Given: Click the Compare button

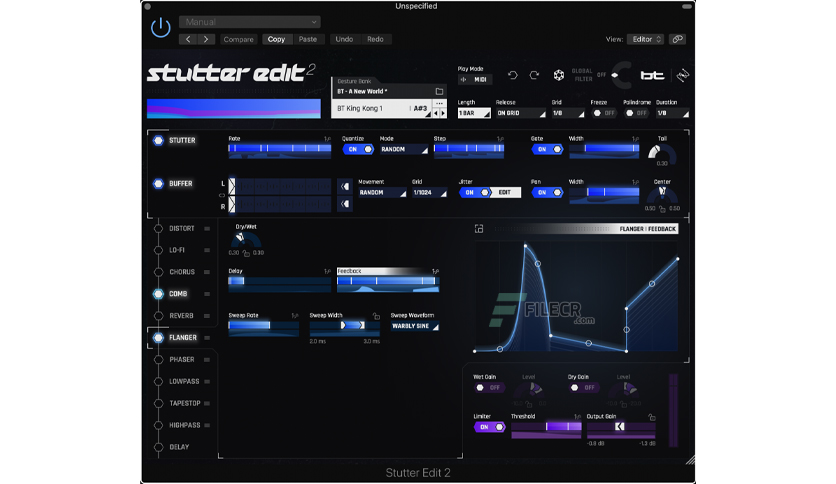Looking at the screenshot, I should point(238,39).
